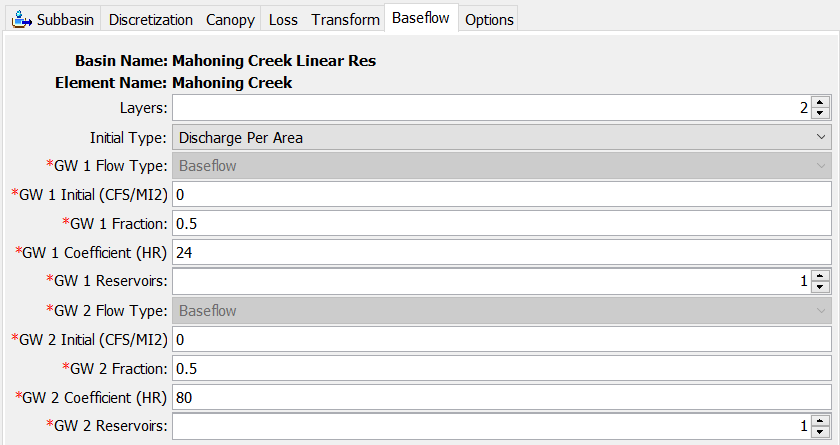Open the Canopy tab
The image size is (840, 445).
tap(230, 19)
